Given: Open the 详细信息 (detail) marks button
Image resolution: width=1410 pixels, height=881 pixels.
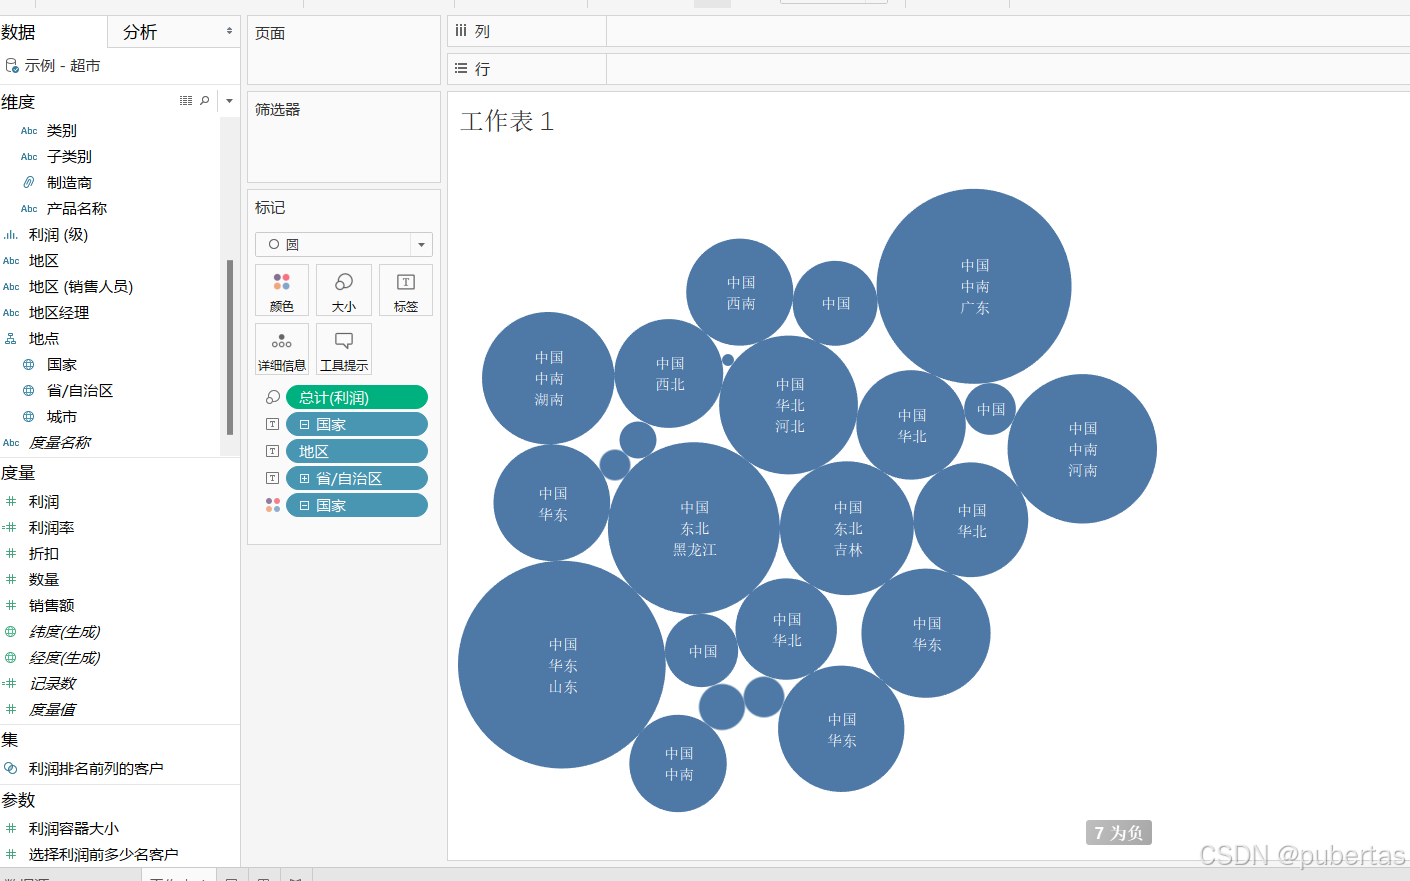Looking at the screenshot, I should tap(282, 349).
